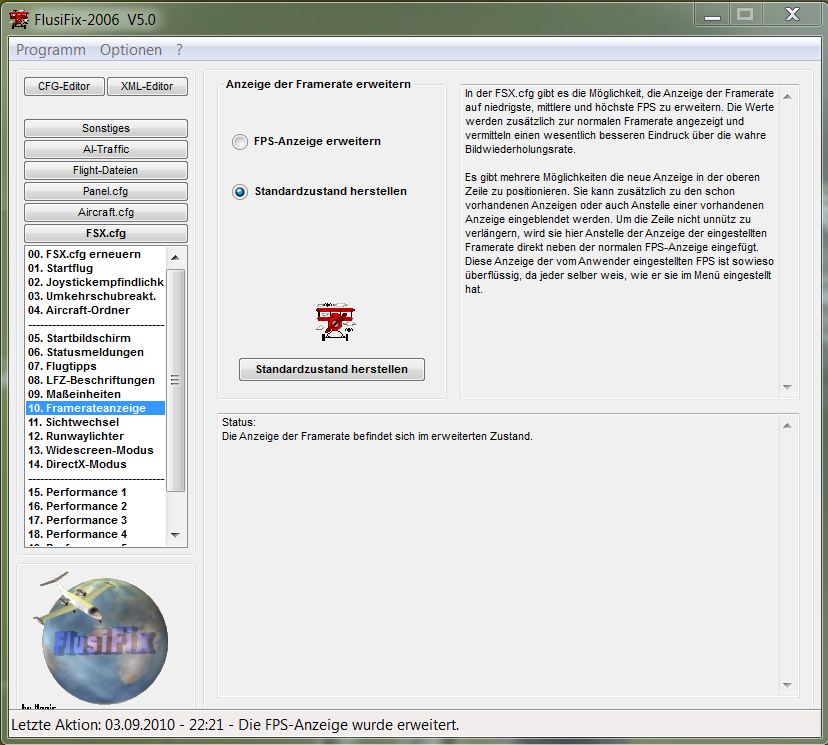Click the description text scroll up arrow

pos(787,96)
